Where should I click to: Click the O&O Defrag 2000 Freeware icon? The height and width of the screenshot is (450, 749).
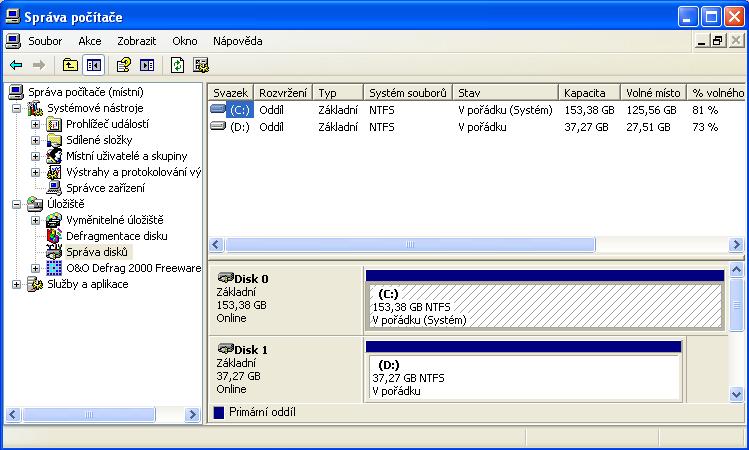tap(54, 268)
